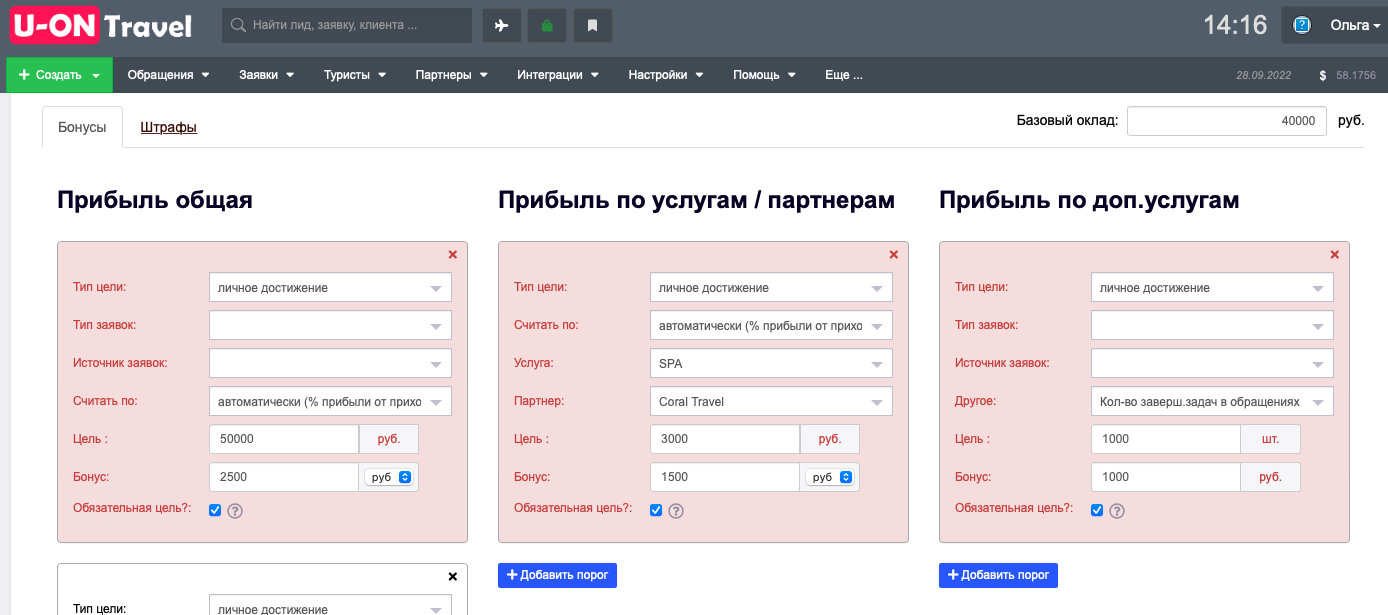Toggle Обязательная цель checkbox in доп.услугам

click(x=1097, y=510)
